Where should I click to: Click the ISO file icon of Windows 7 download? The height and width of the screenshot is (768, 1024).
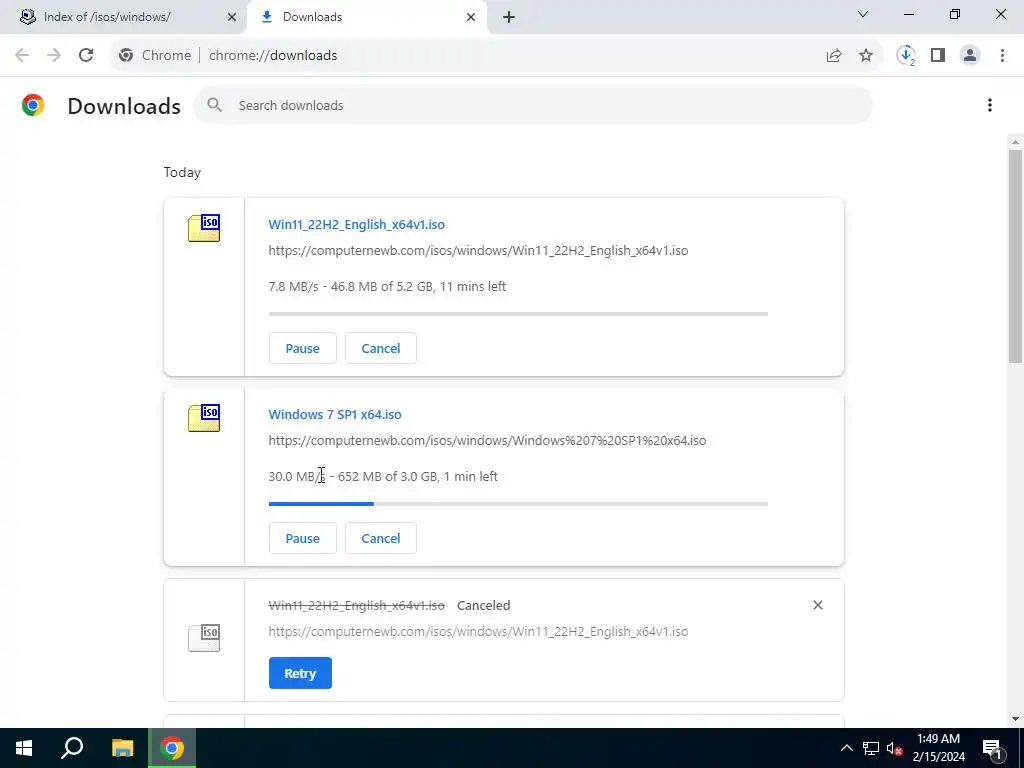204,417
